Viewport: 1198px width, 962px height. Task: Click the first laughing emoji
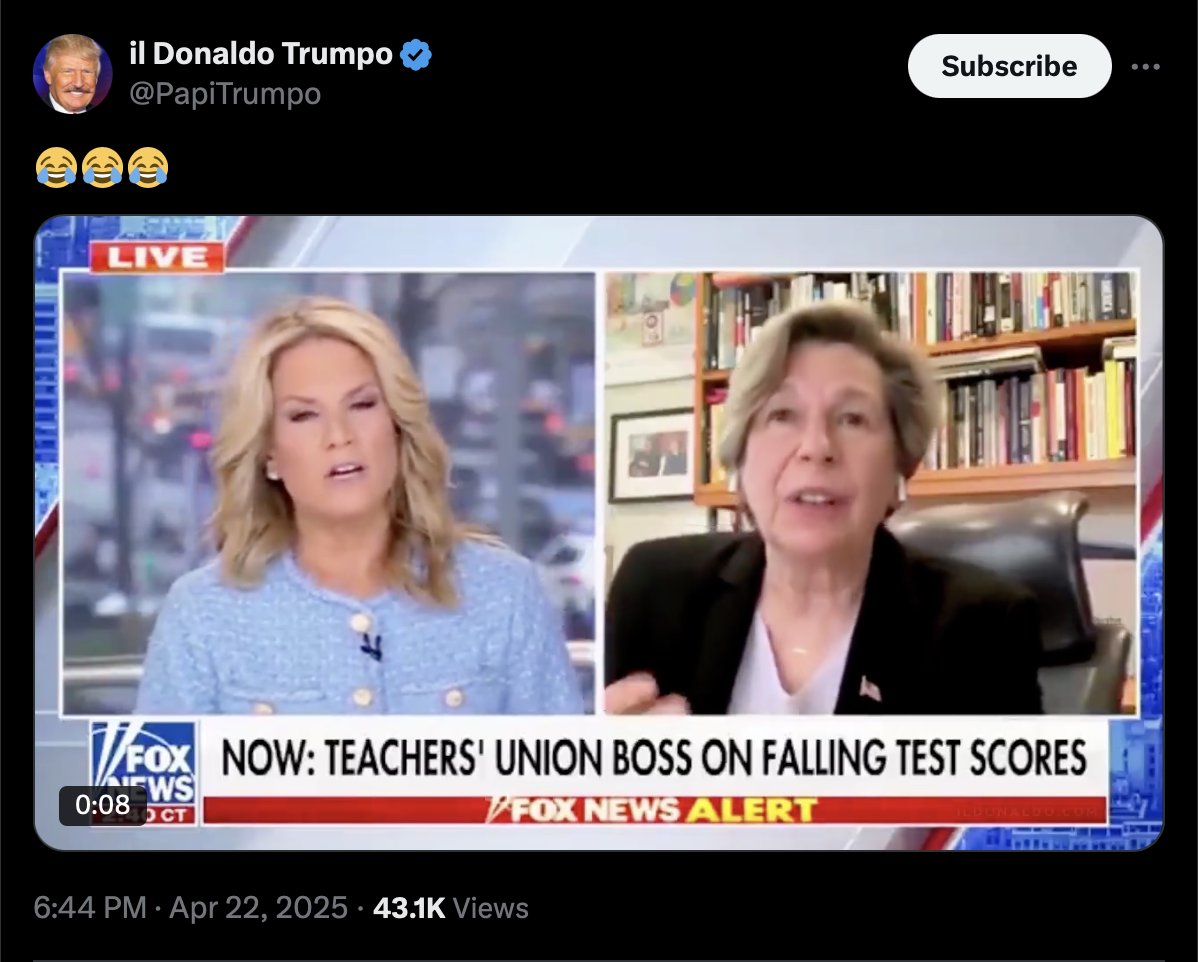tap(57, 167)
